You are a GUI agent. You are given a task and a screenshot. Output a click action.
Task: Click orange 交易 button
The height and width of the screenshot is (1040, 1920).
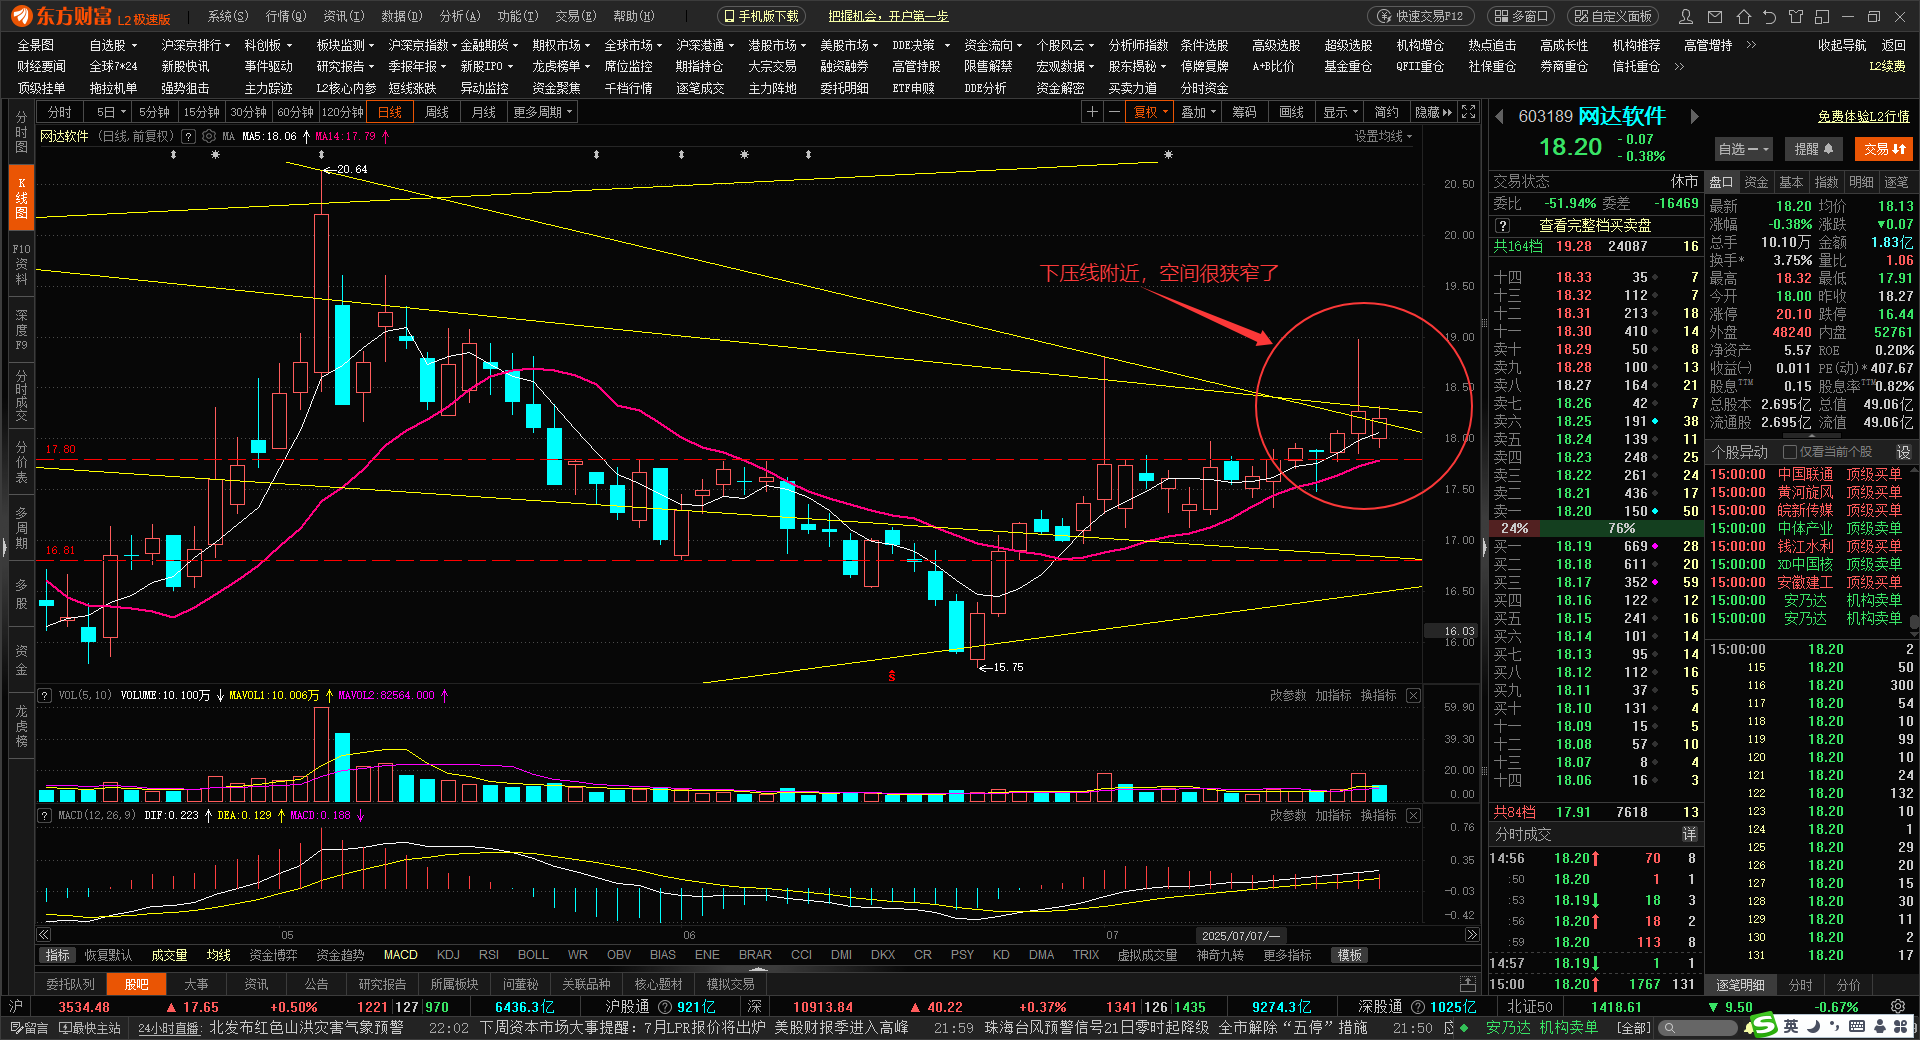(1884, 149)
